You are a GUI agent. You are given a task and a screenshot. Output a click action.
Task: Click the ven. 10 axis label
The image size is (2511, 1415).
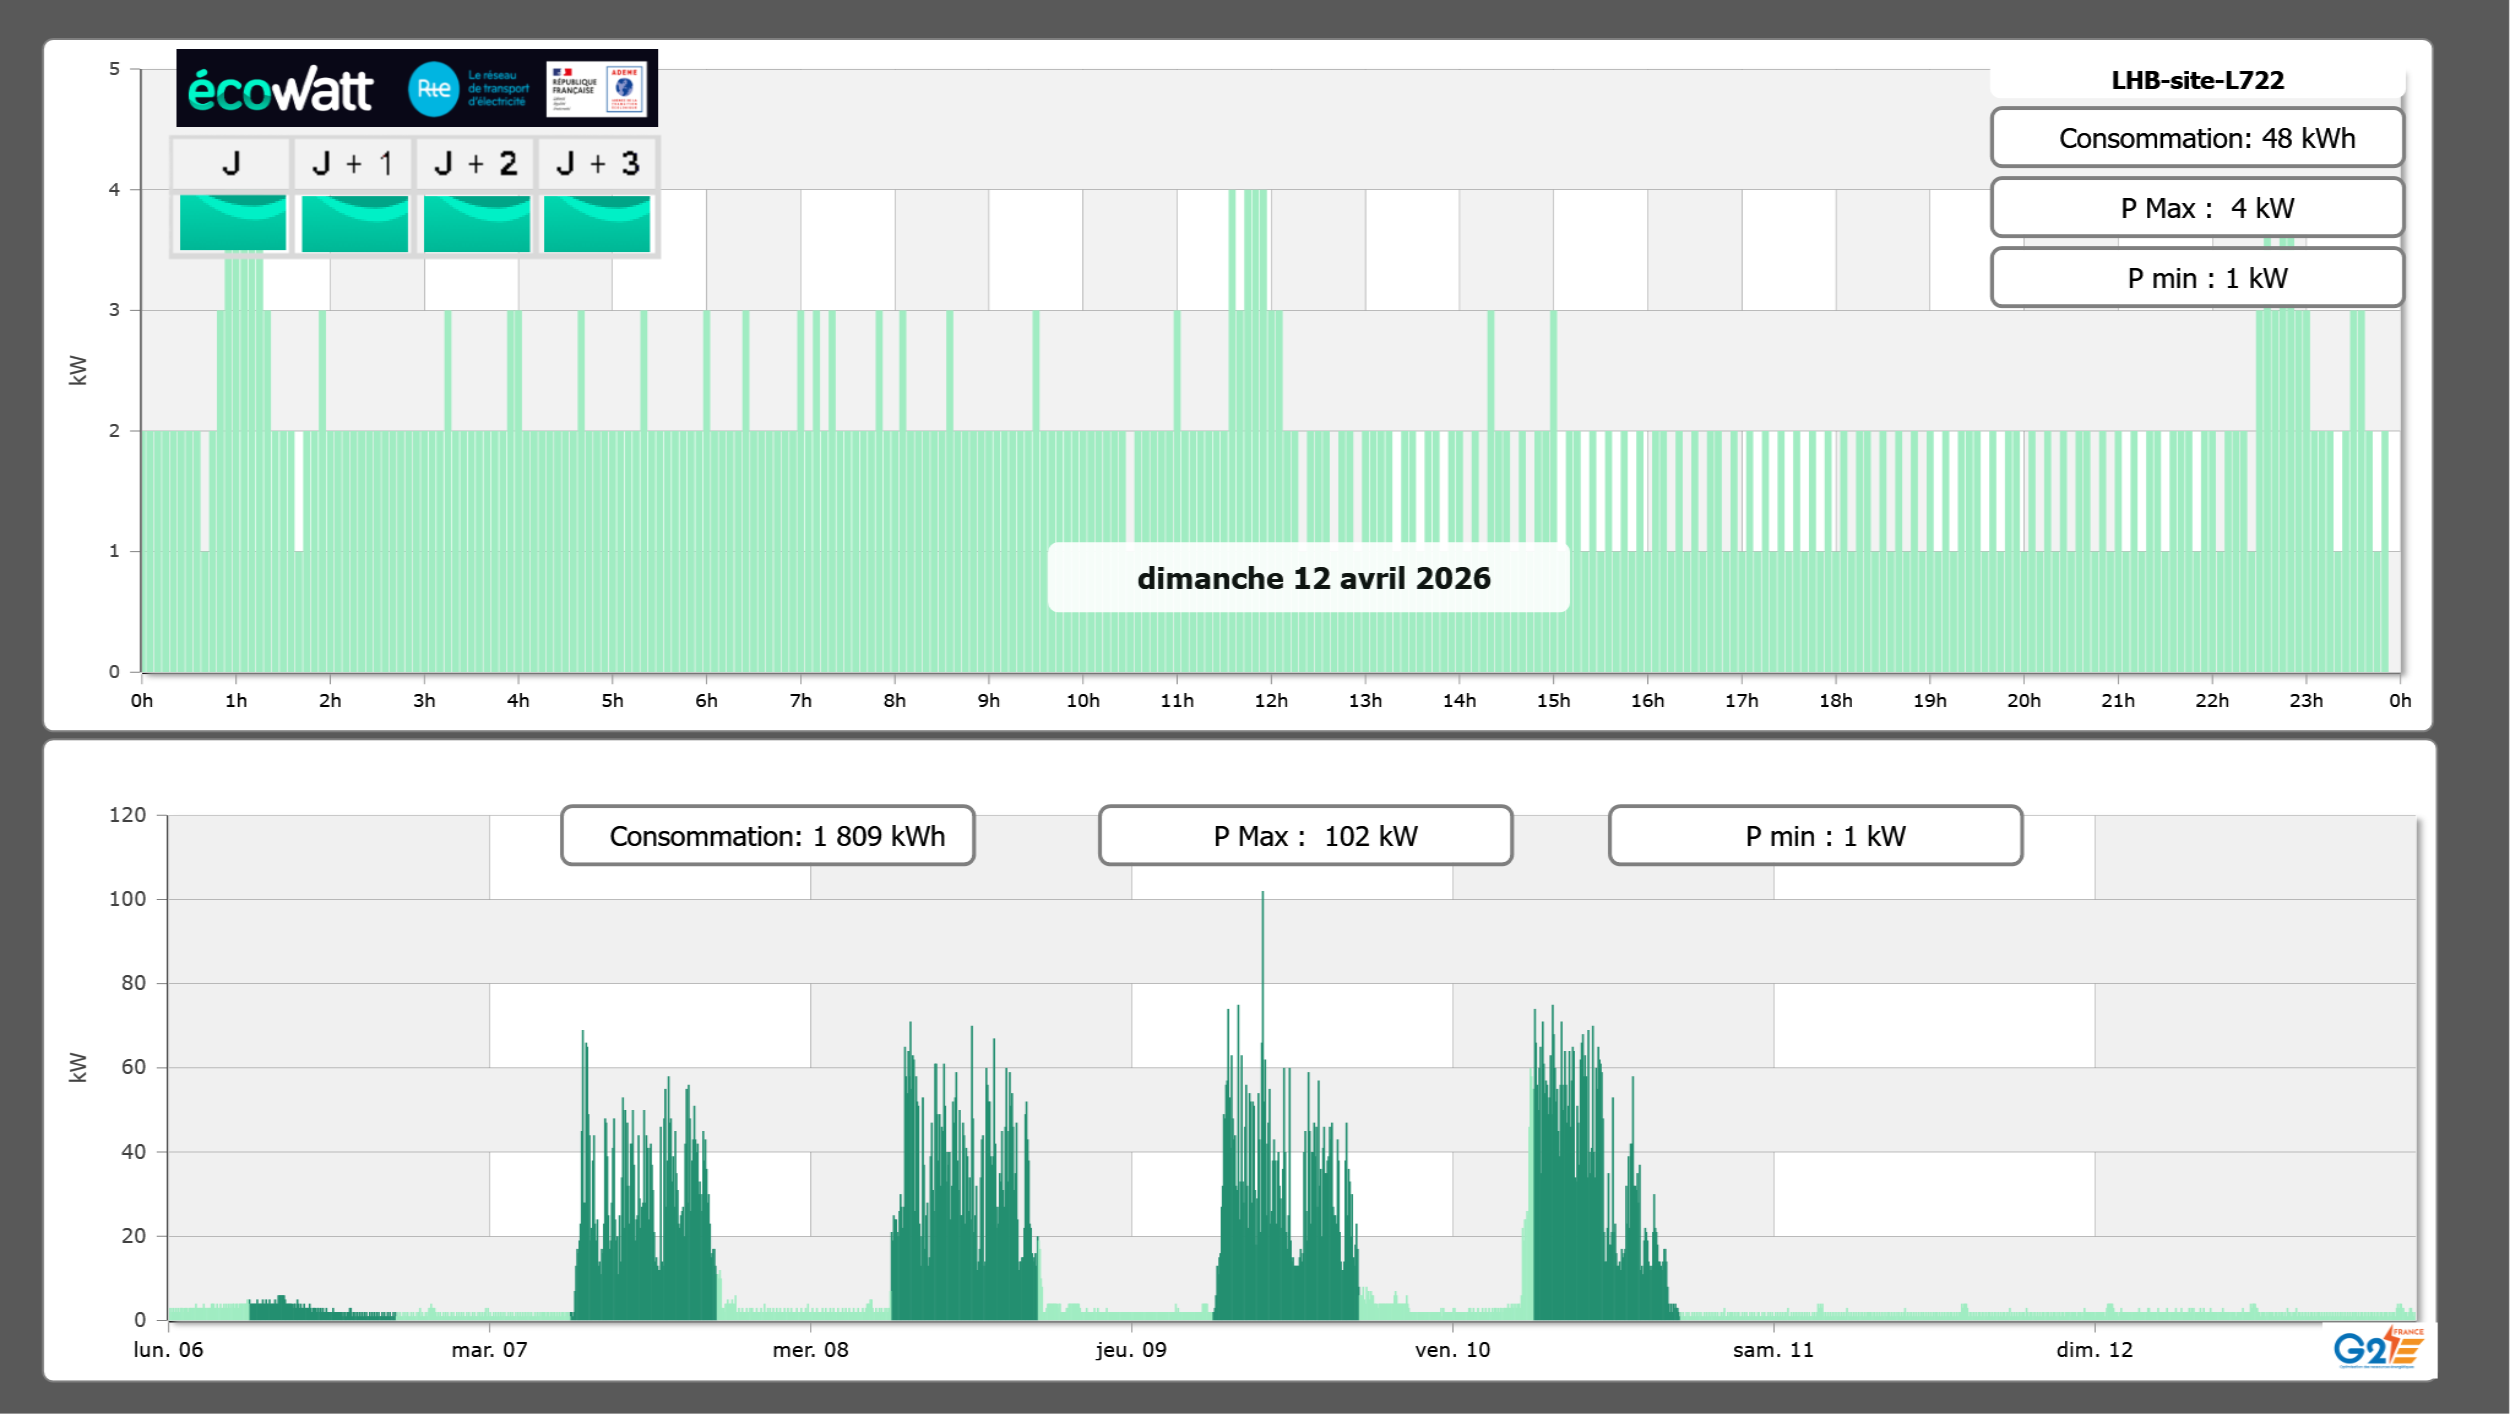[1452, 1350]
